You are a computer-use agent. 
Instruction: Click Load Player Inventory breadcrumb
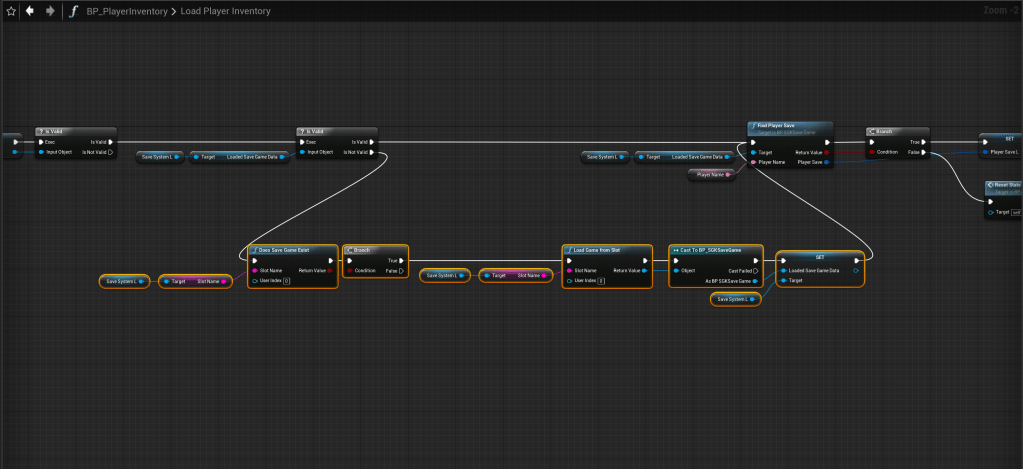[225, 11]
